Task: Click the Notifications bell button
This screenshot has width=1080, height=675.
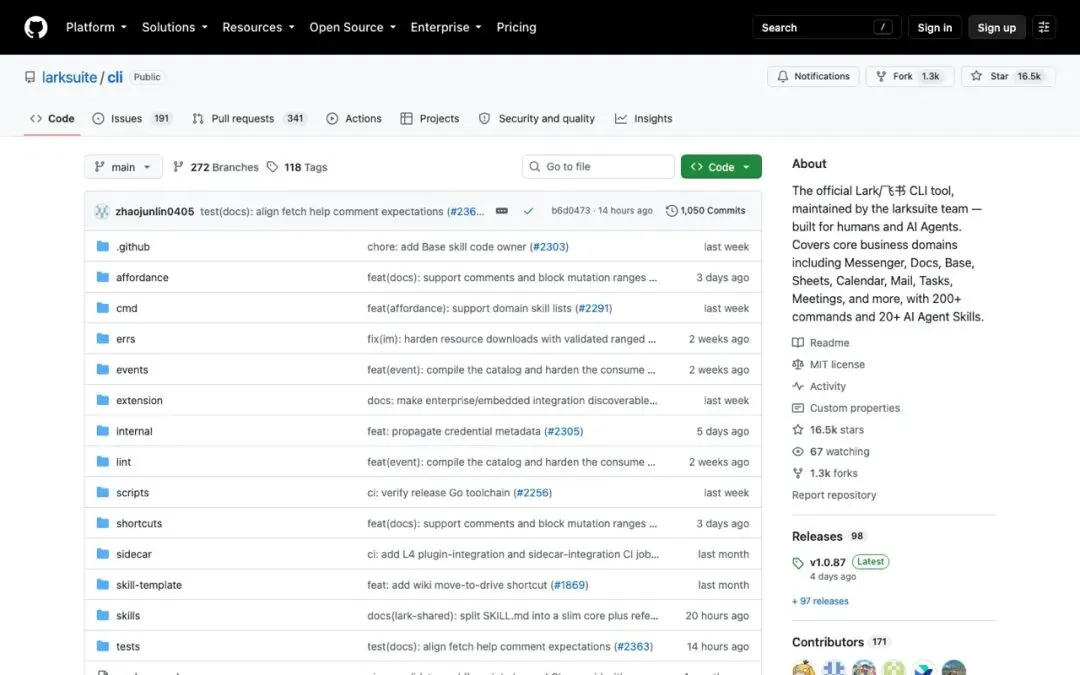Action: pos(813,76)
